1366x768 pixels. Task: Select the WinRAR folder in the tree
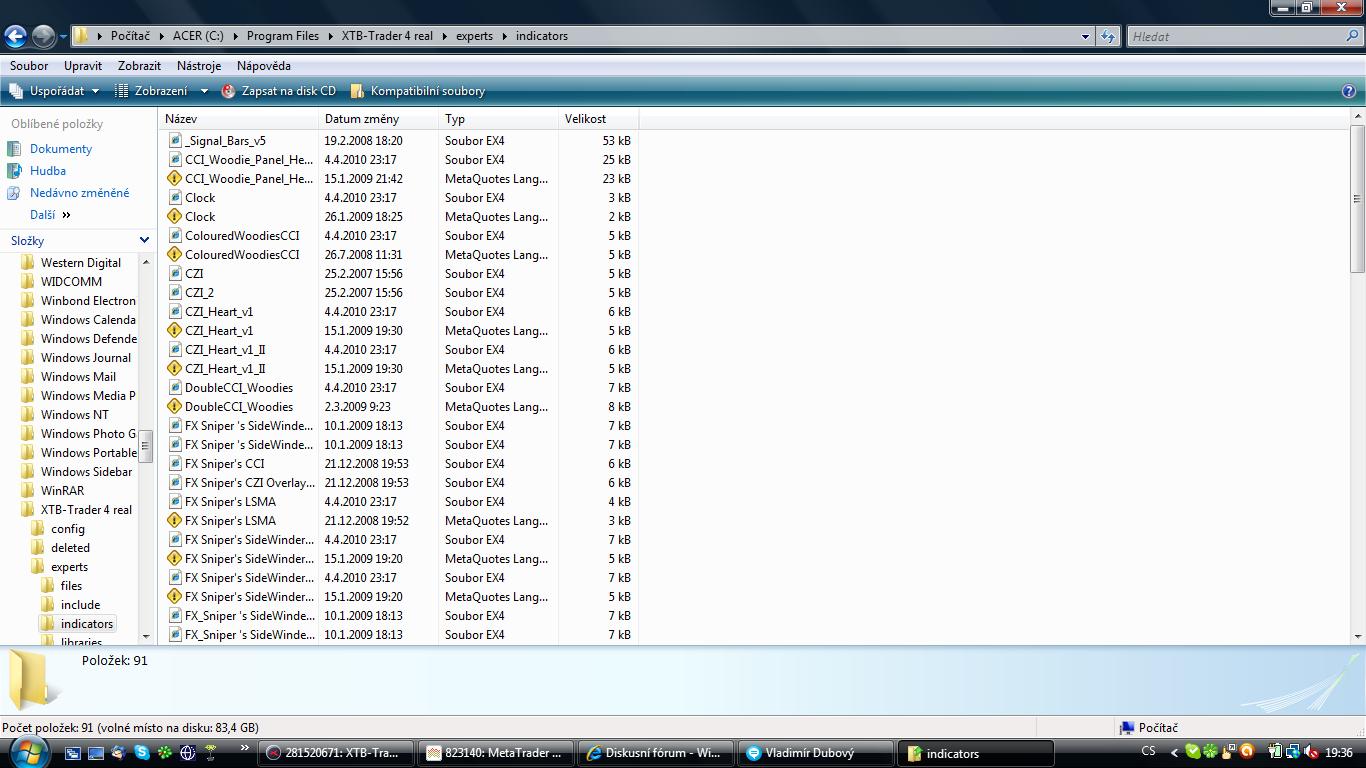click(62, 491)
